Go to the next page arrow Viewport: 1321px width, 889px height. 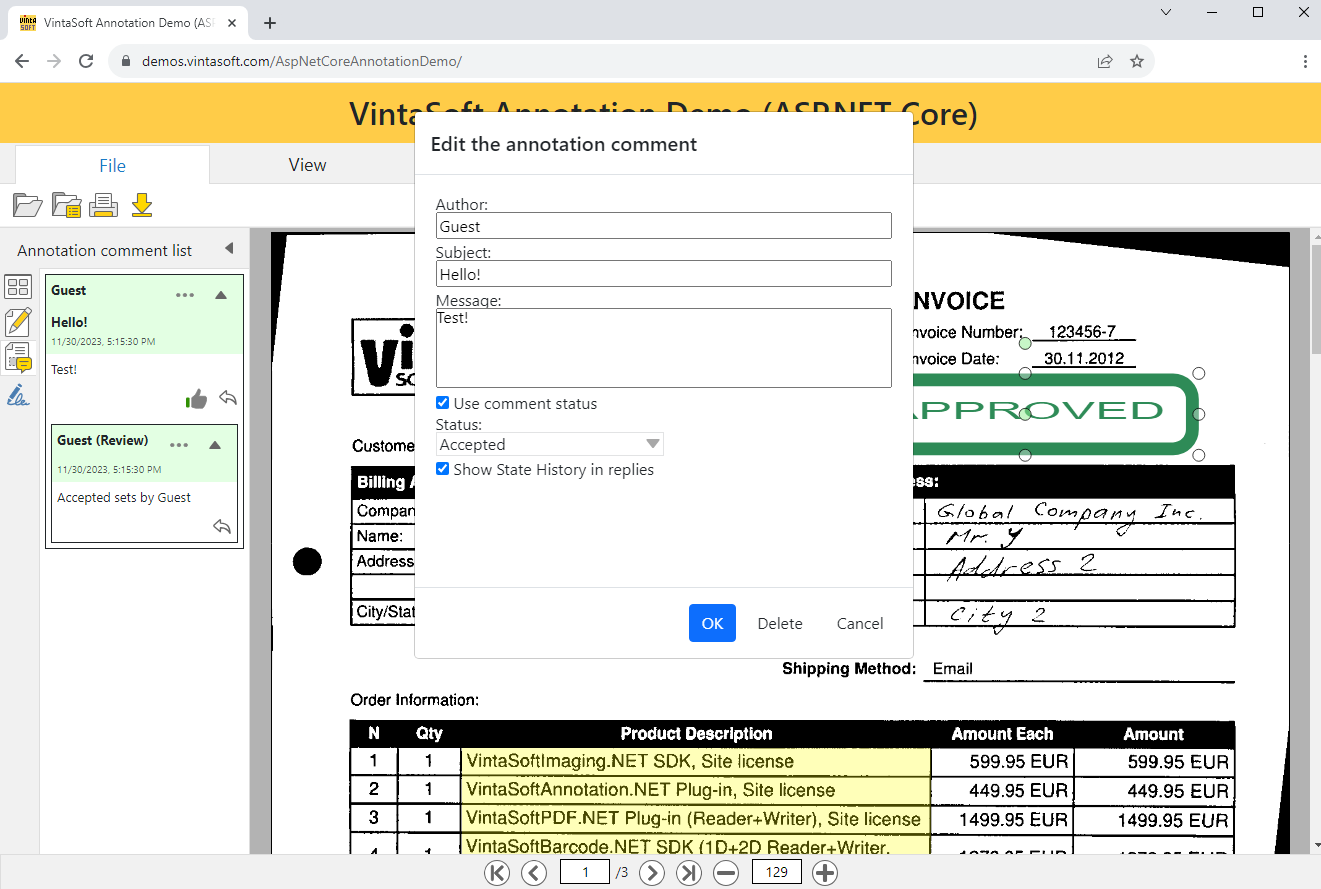pos(652,873)
